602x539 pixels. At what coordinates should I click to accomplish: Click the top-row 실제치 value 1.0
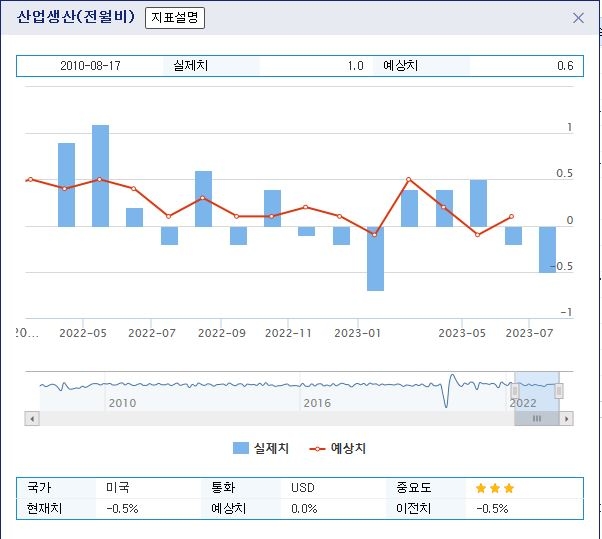click(x=356, y=66)
